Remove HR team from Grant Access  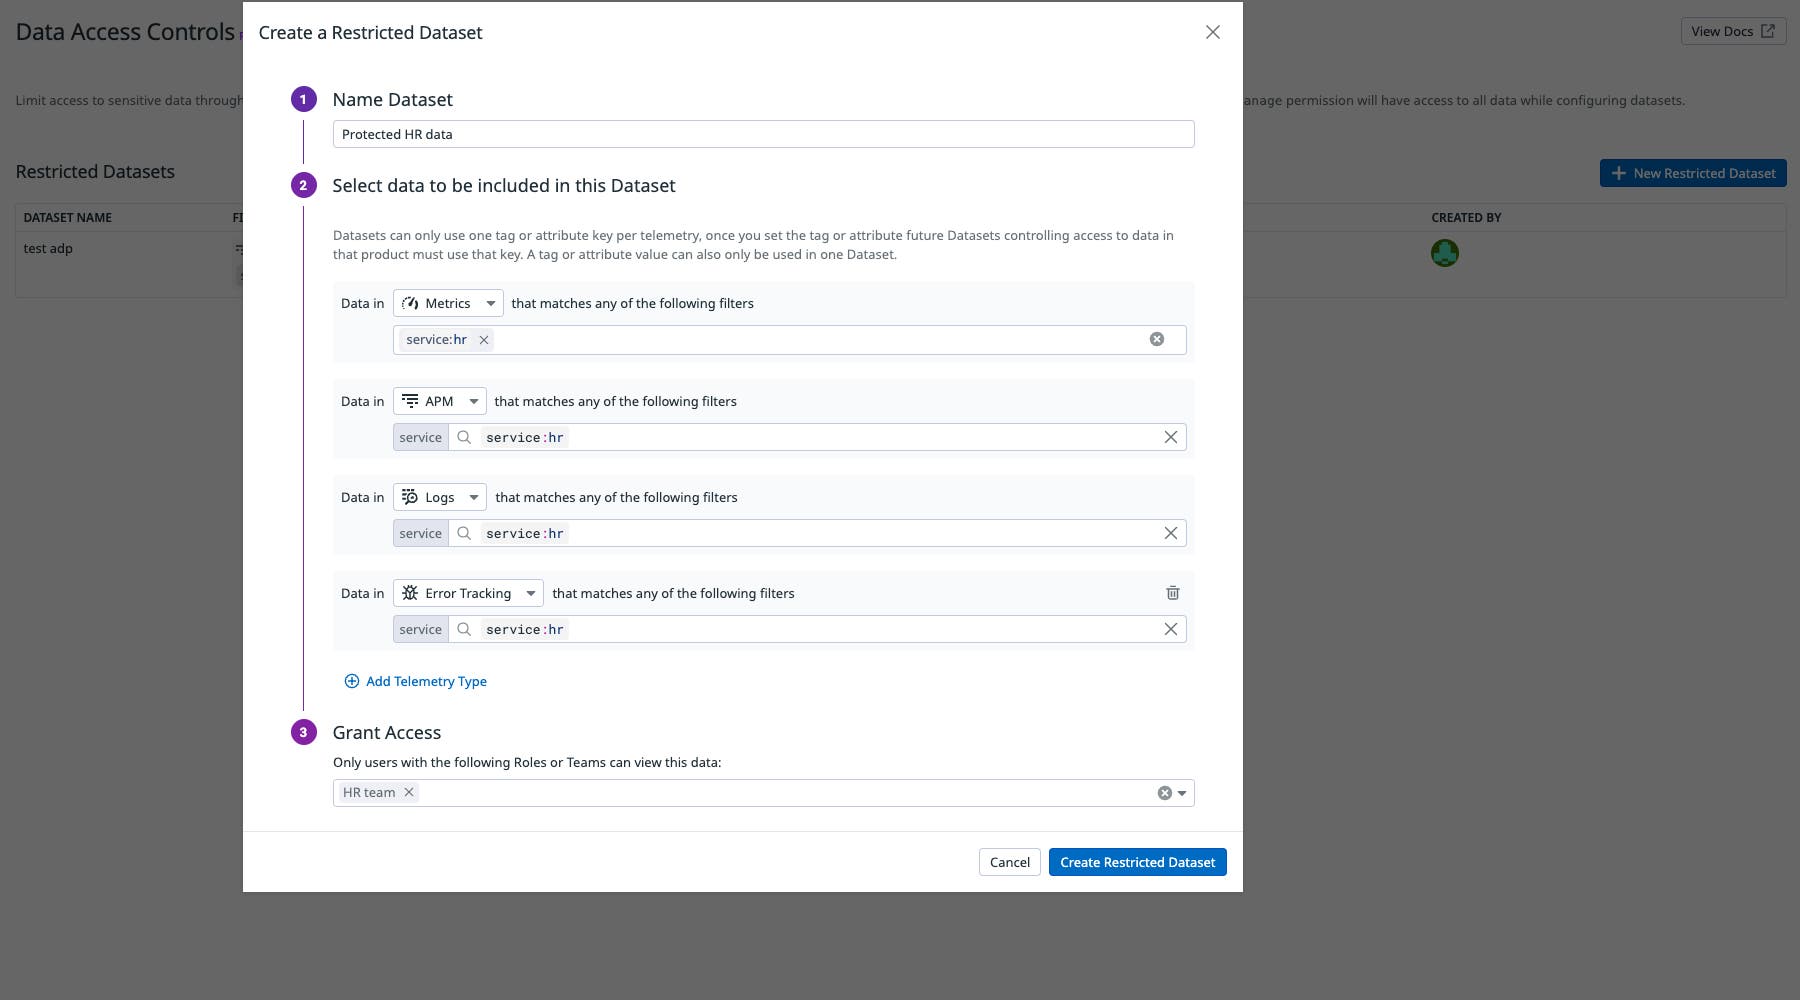408,792
